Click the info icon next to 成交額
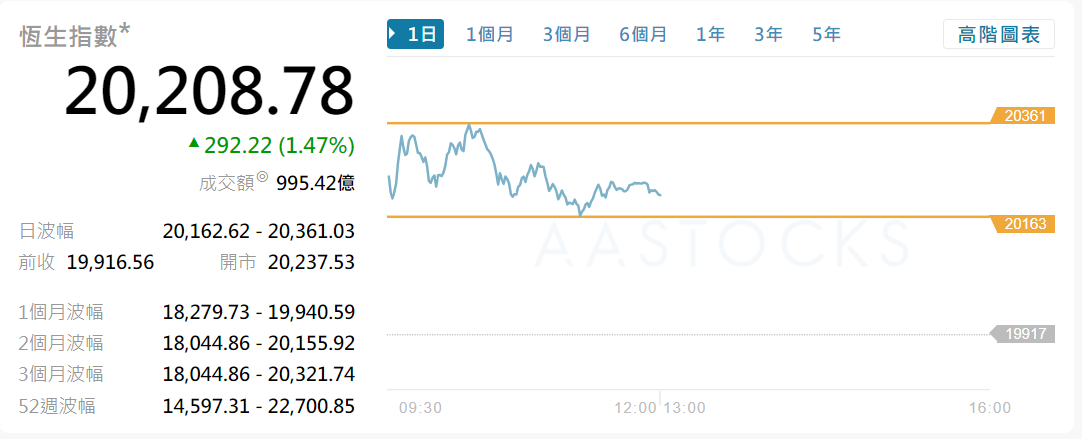The image size is (1082, 439). tap(262, 177)
